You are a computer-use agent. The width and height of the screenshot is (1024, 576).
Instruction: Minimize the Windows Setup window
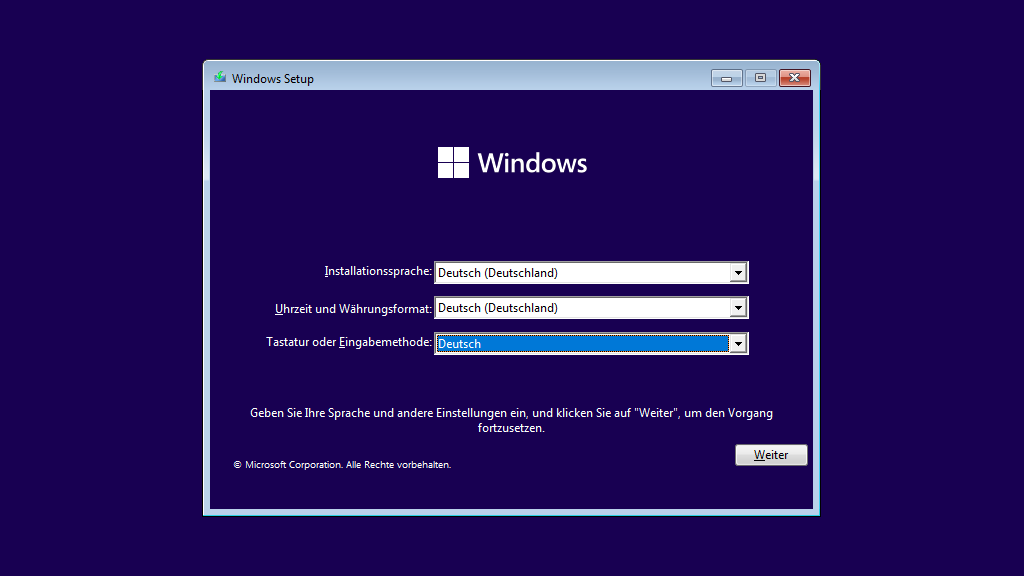click(x=727, y=78)
